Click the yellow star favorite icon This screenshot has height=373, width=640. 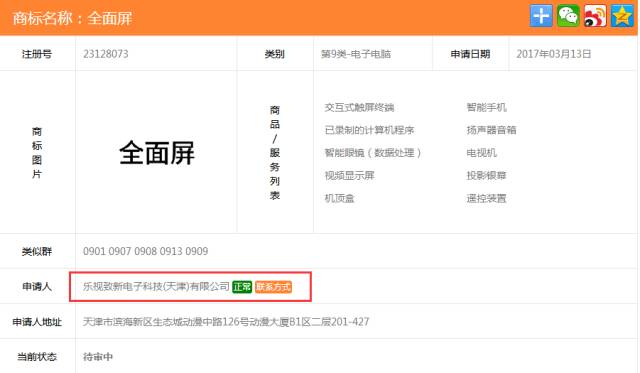[622, 16]
